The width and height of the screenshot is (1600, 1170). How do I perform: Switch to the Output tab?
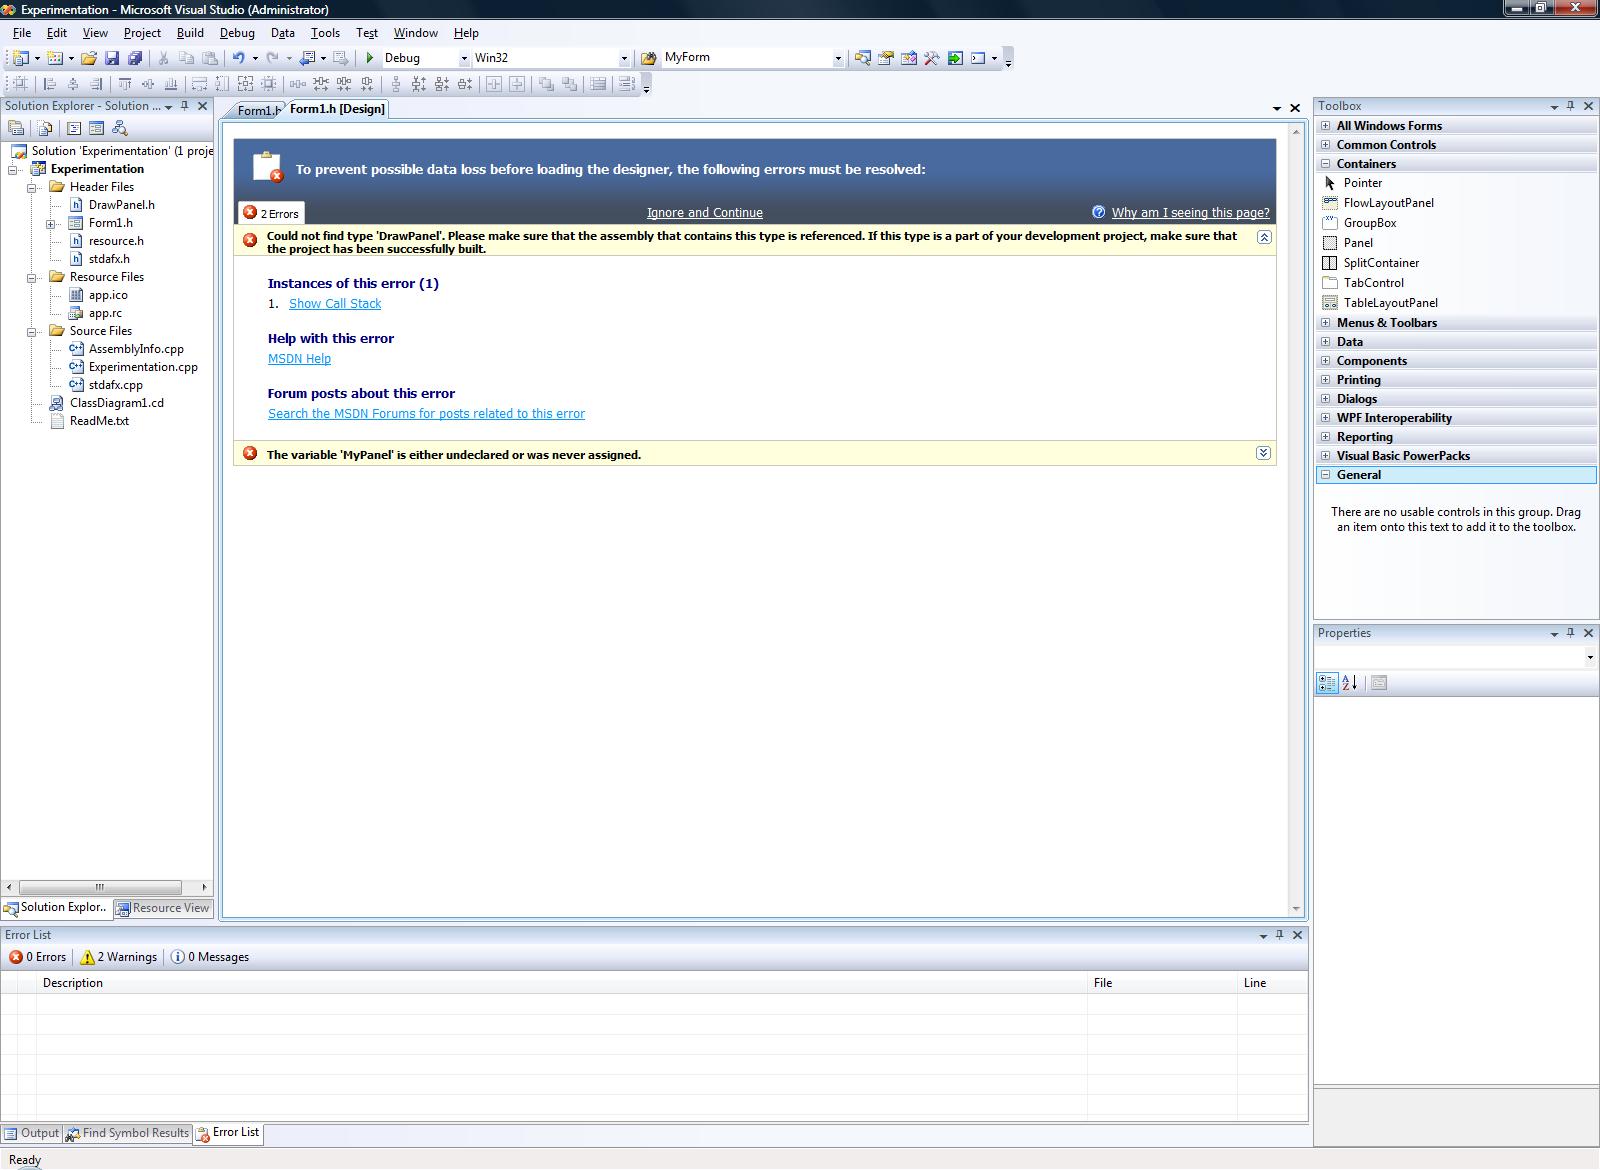[32, 1133]
